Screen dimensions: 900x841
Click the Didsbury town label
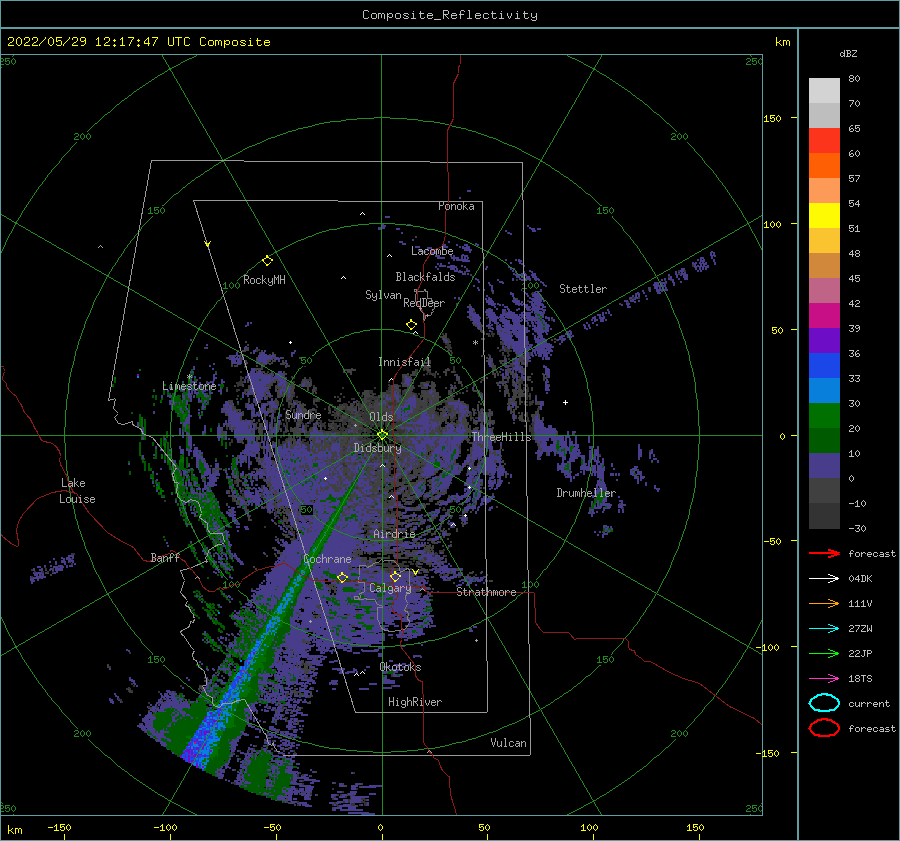377,448
